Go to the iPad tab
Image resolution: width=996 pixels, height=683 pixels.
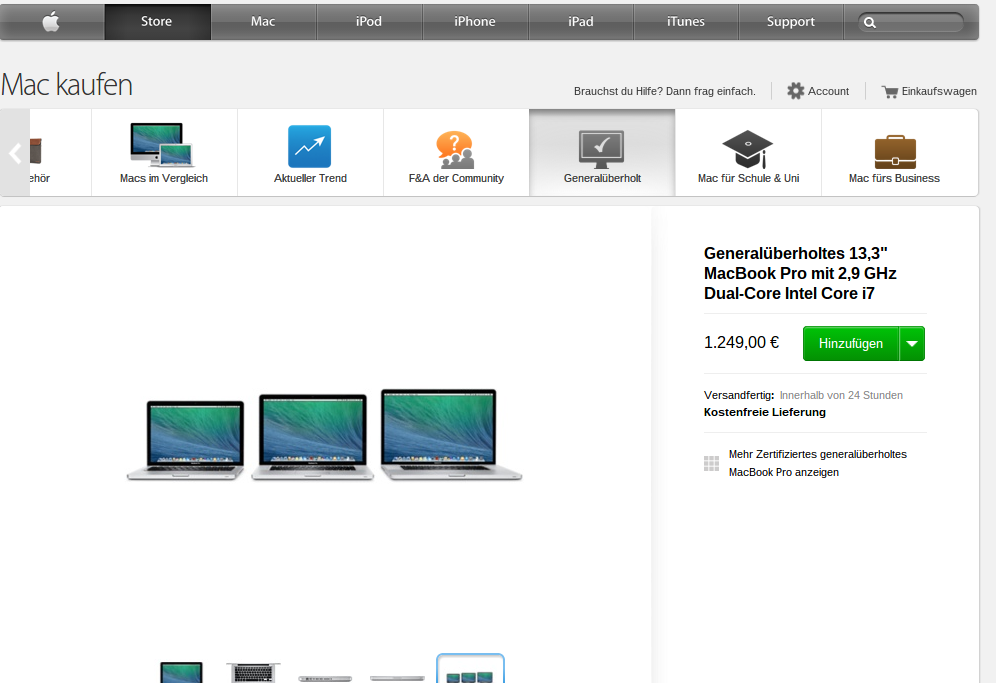(x=581, y=22)
